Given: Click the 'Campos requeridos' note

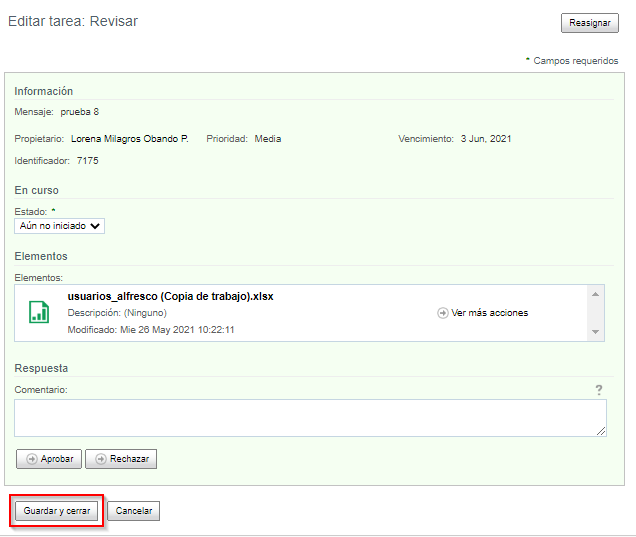Looking at the screenshot, I should click(576, 61).
